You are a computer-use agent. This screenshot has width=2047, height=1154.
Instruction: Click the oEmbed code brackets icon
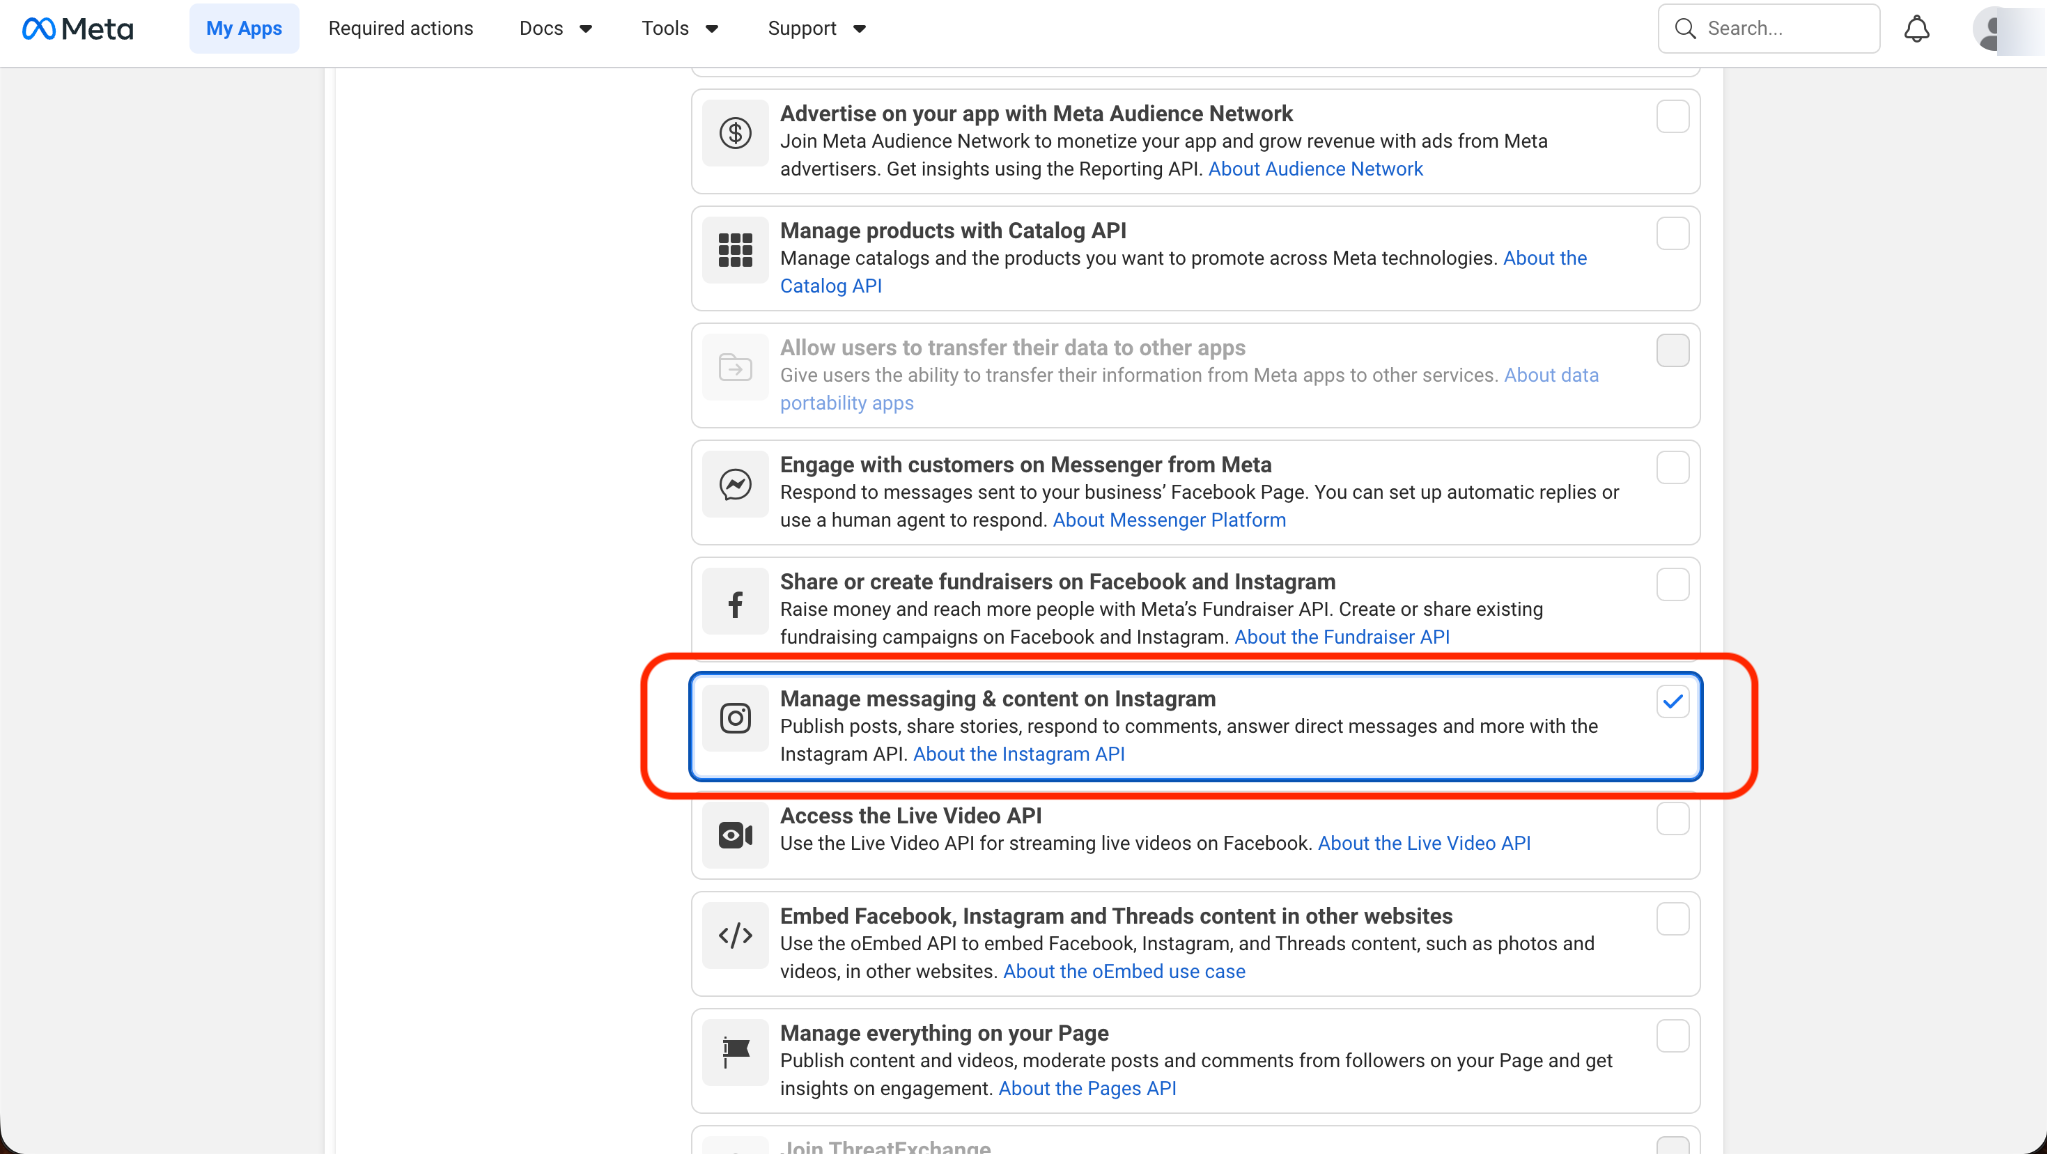(x=735, y=935)
